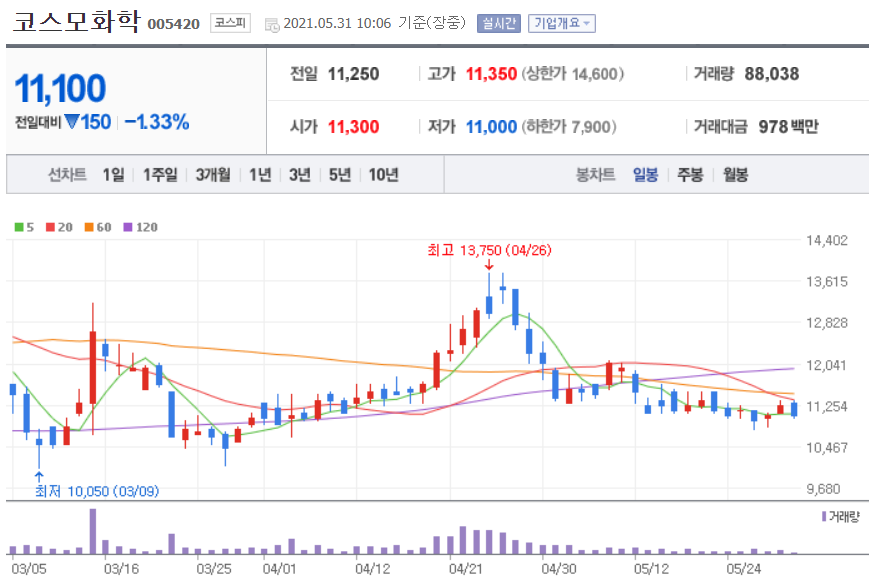Select the 1일 line chart tab
The width and height of the screenshot is (869, 581).
114,175
